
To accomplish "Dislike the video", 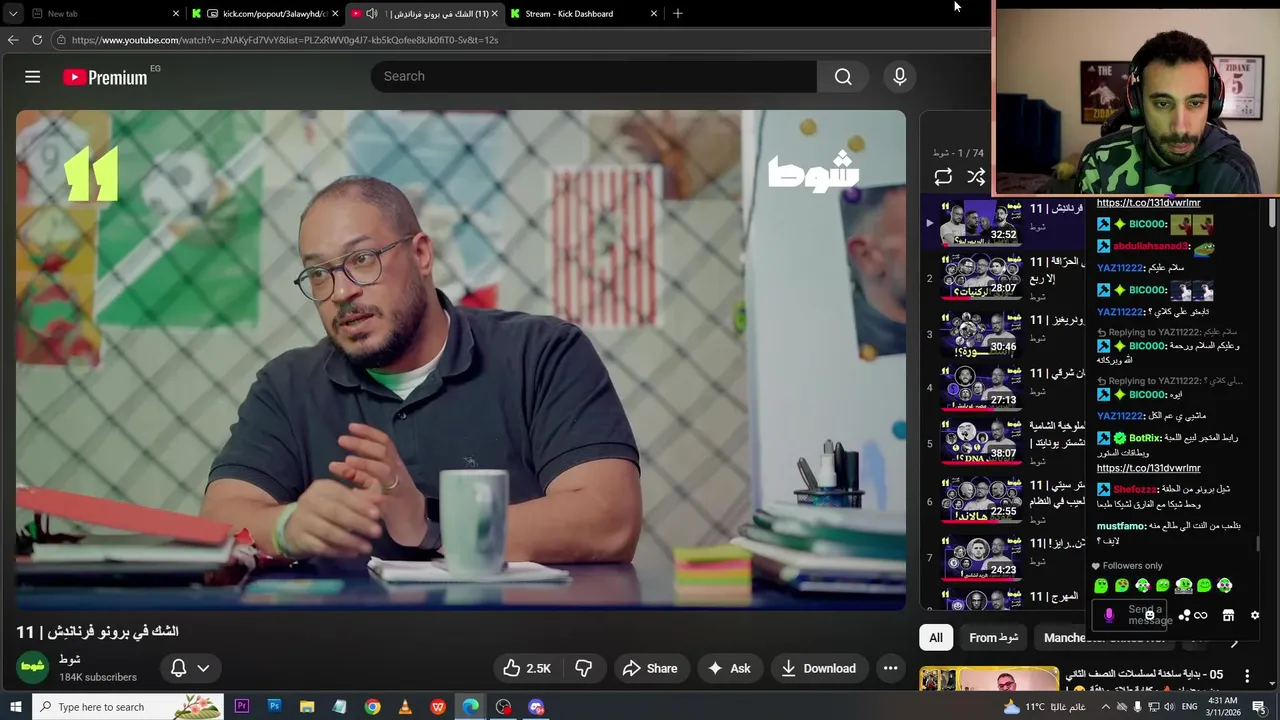I will coord(583,668).
